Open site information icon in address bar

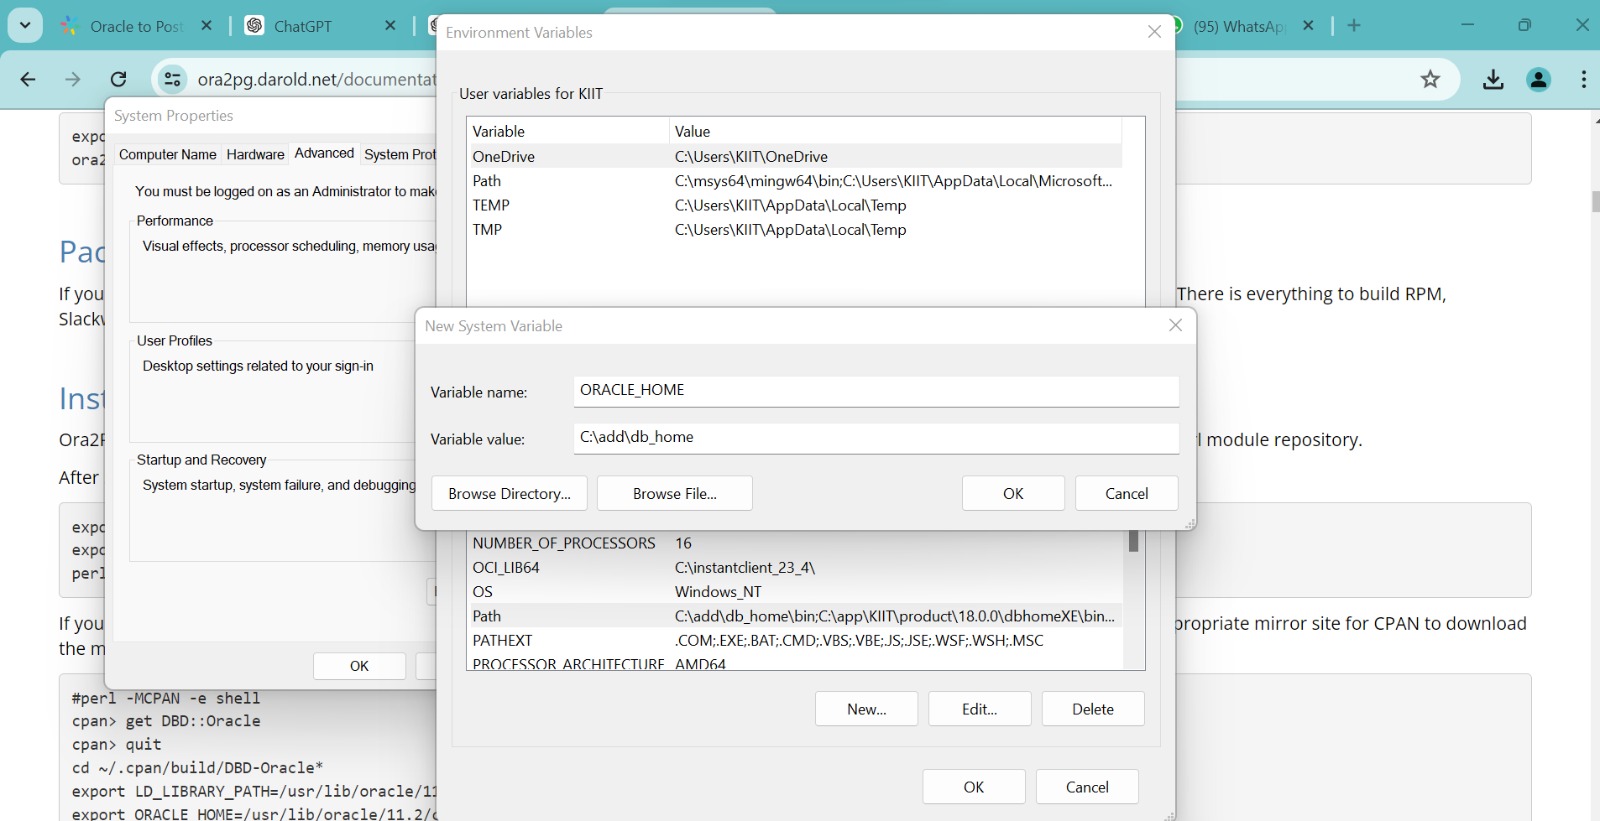point(172,79)
